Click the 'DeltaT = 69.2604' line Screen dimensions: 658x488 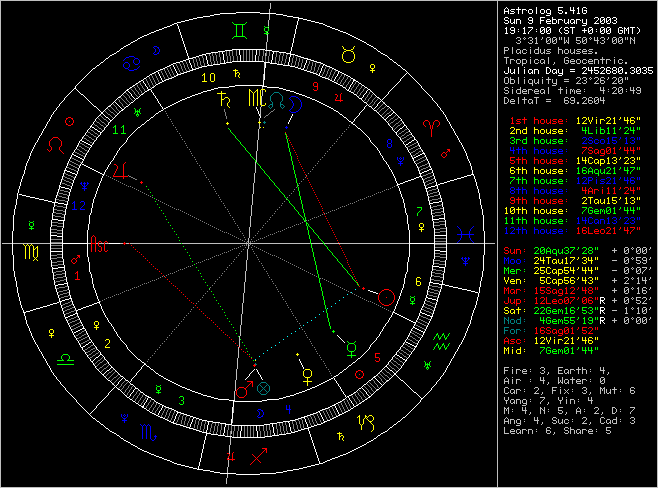(554, 101)
